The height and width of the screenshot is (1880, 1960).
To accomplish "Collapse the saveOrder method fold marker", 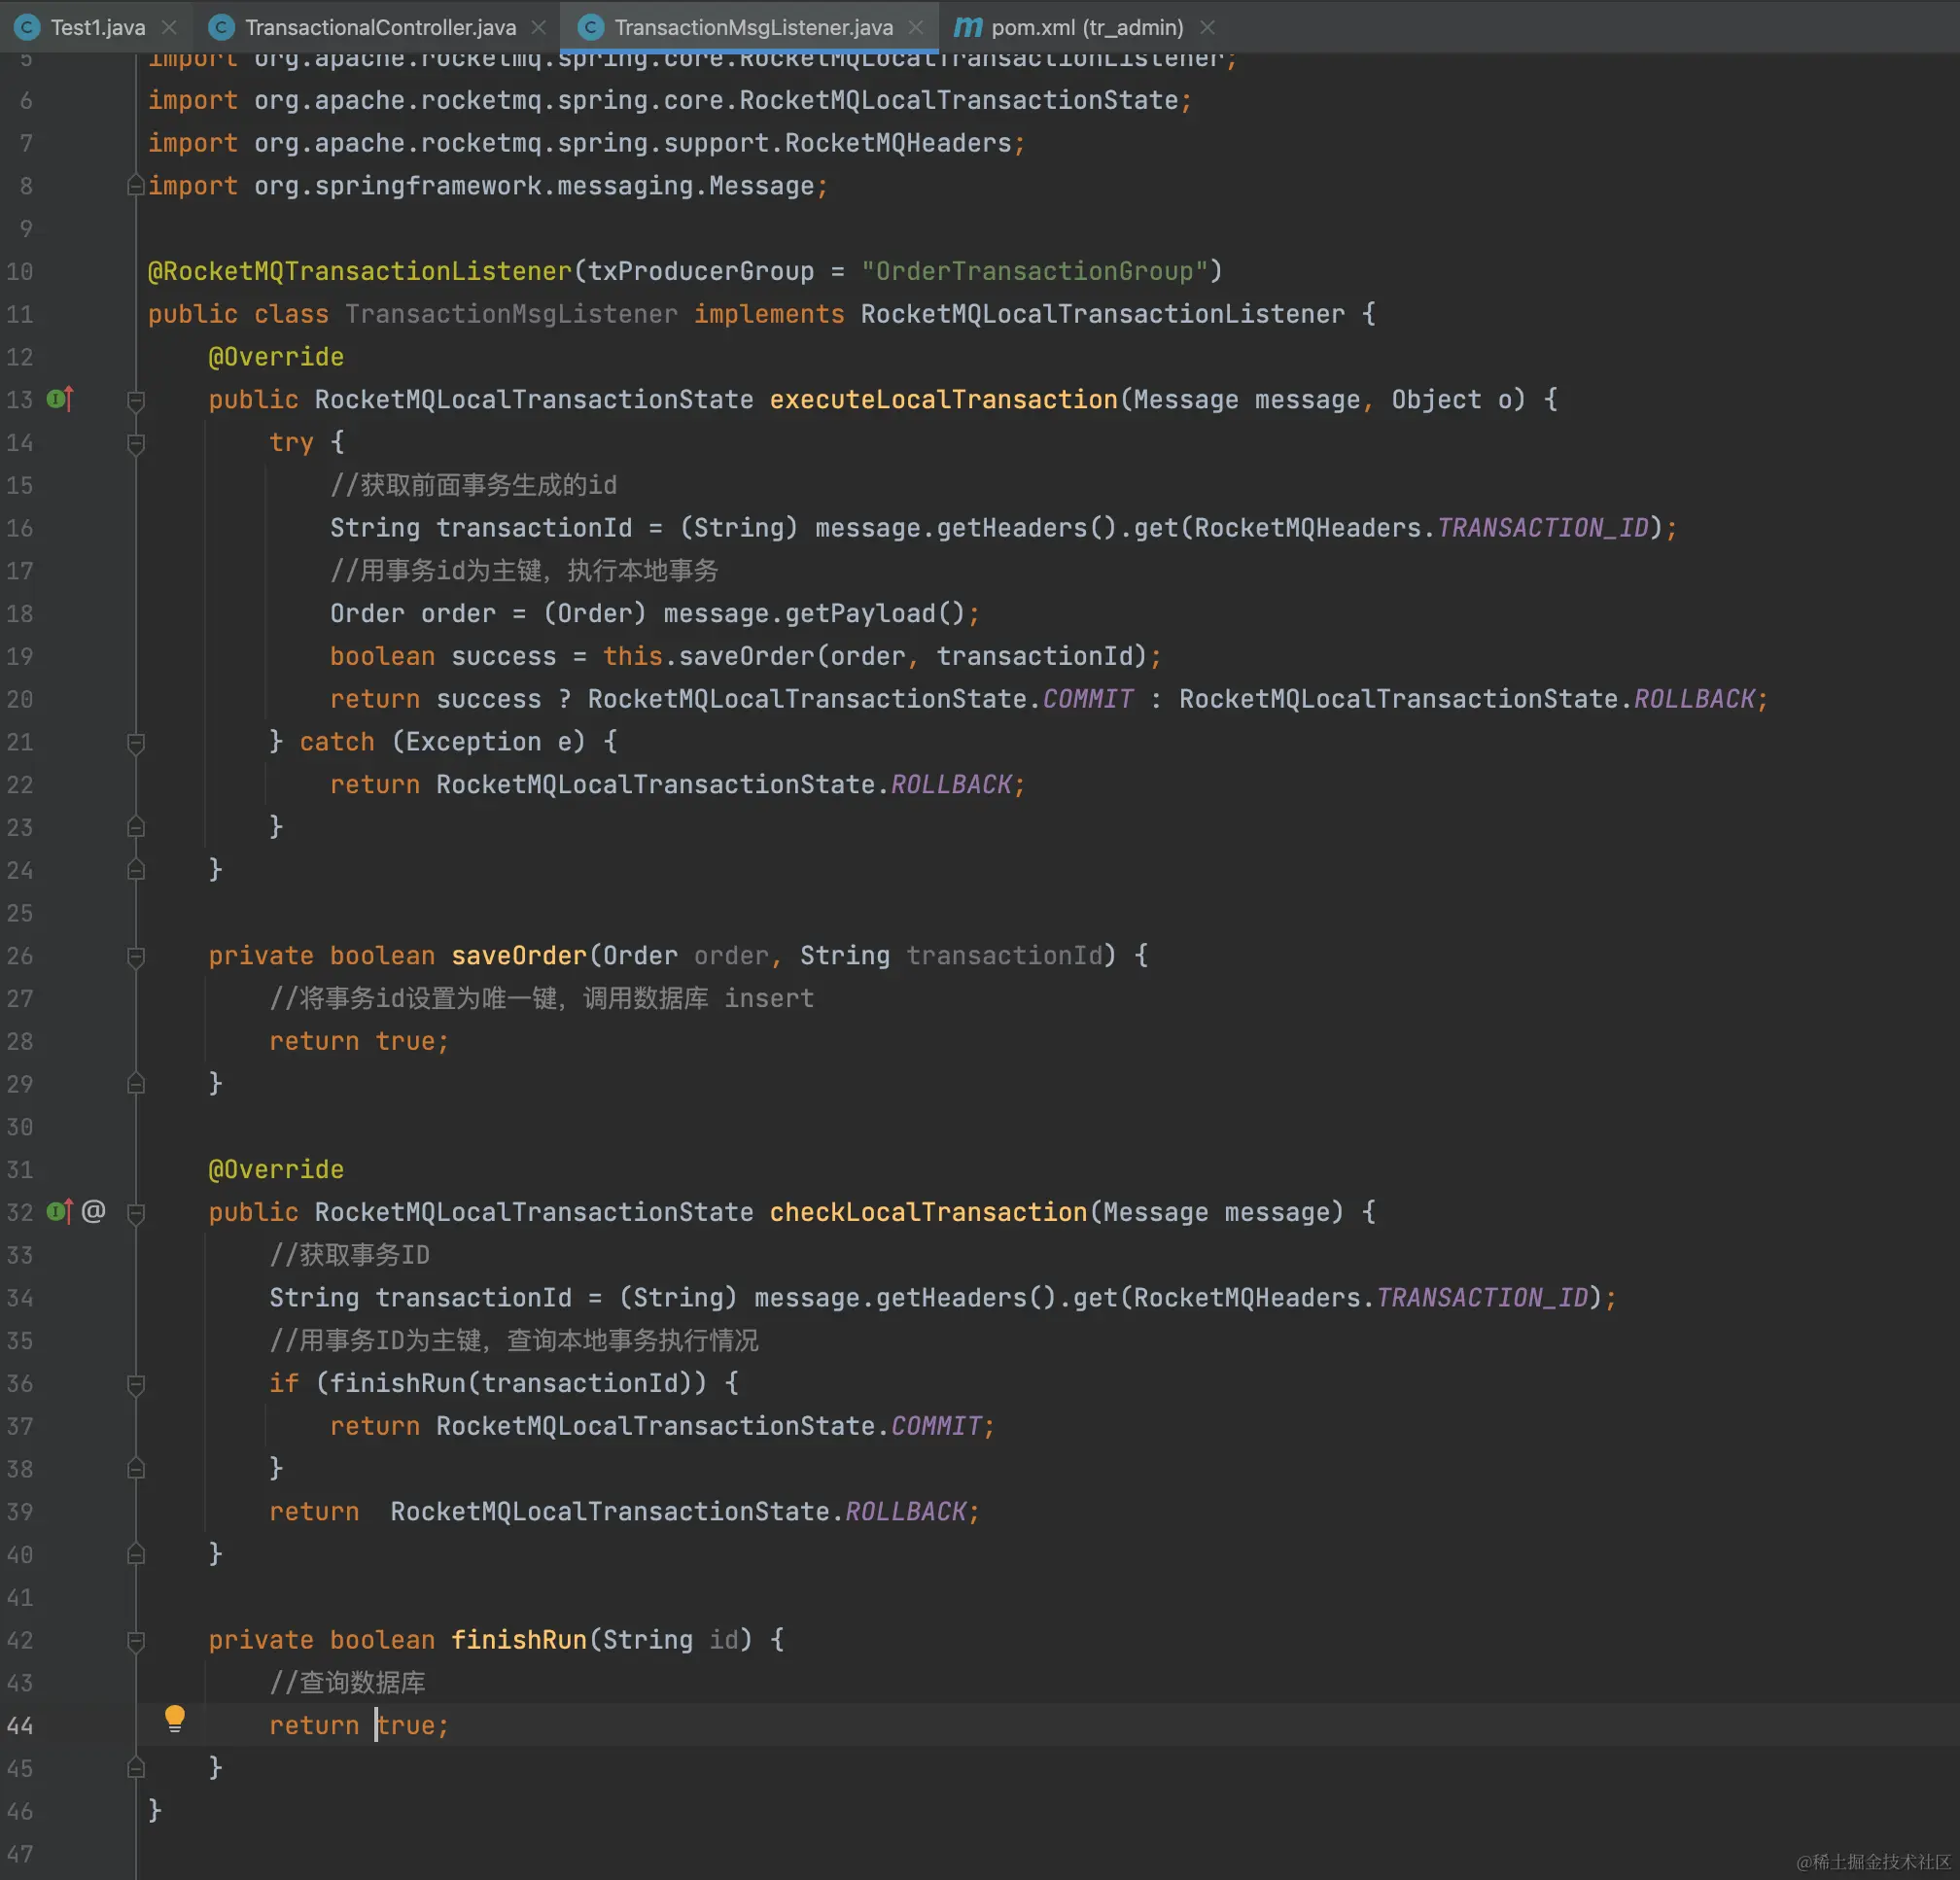I will (136, 956).
